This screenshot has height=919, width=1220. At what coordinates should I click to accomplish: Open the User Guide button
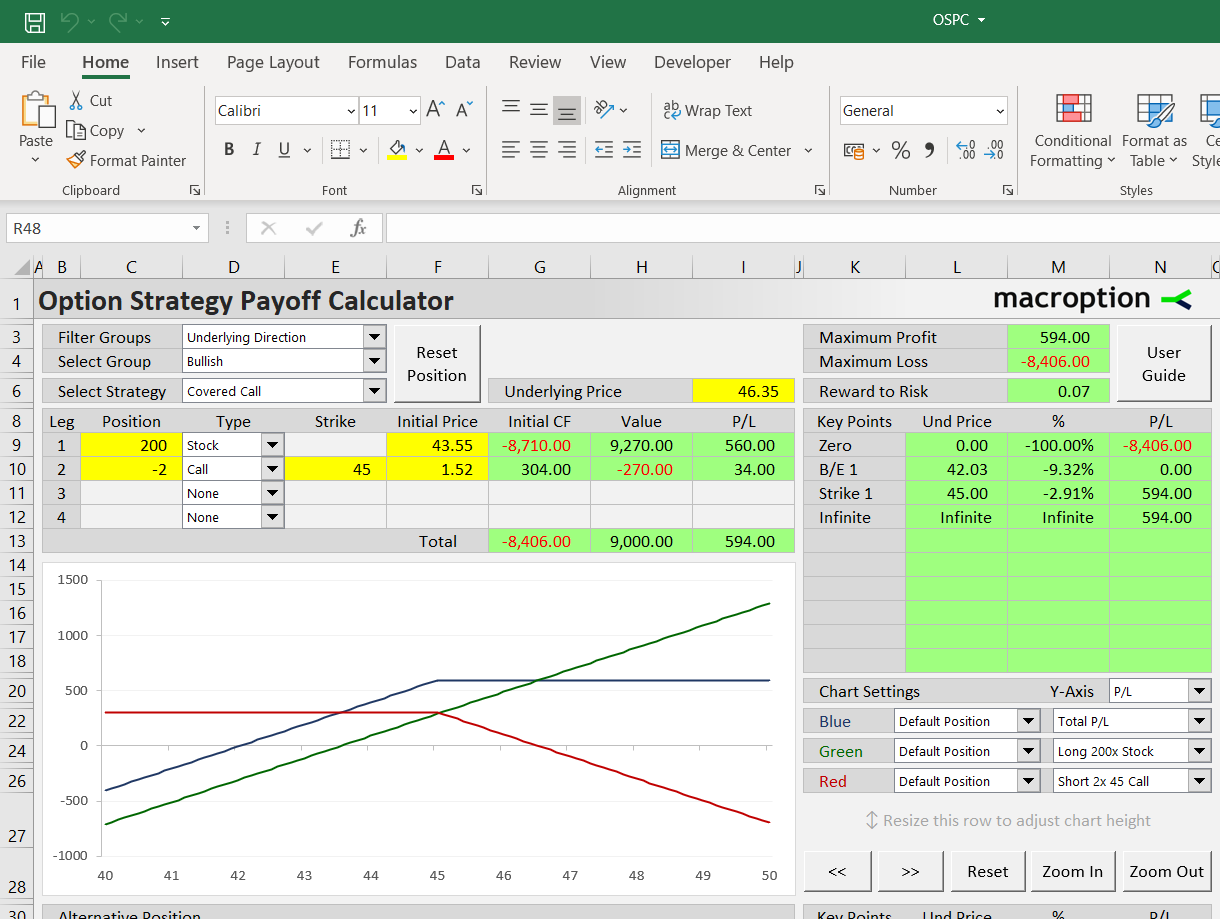tap(1163, 364)
